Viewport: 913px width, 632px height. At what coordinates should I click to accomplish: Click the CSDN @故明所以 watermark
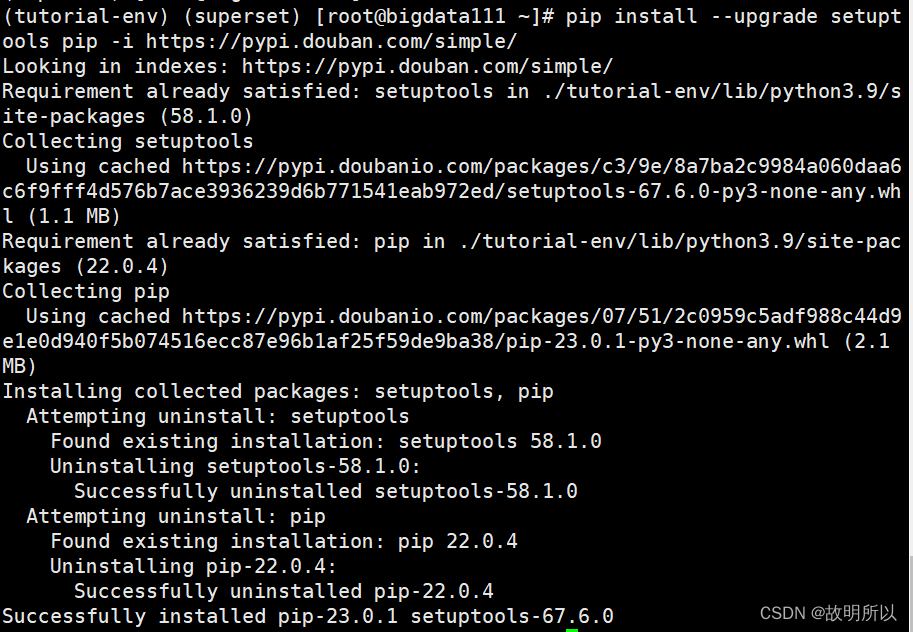tap(828, 613)
